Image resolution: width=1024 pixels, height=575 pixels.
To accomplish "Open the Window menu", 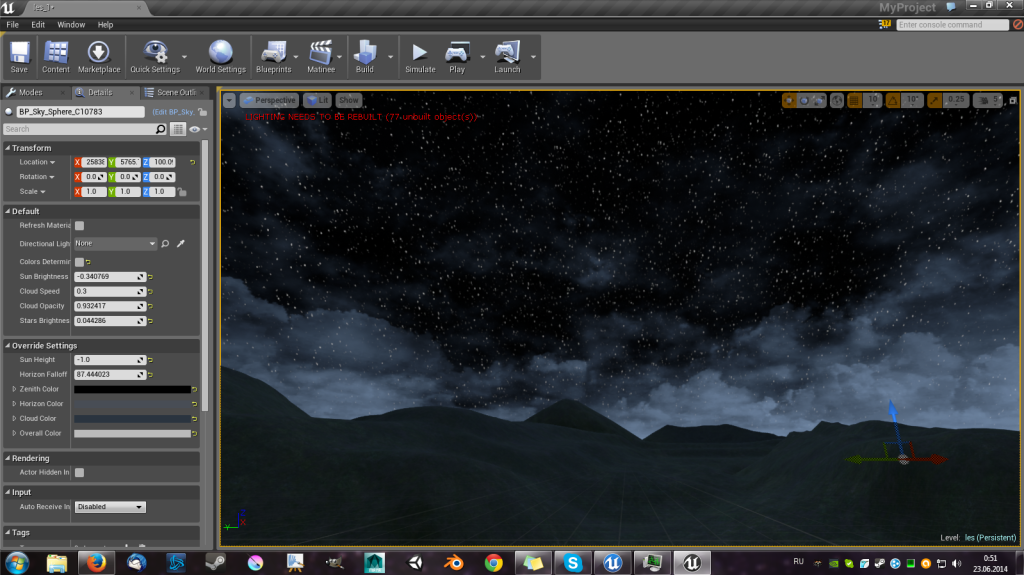I will [x=71, y=24].
